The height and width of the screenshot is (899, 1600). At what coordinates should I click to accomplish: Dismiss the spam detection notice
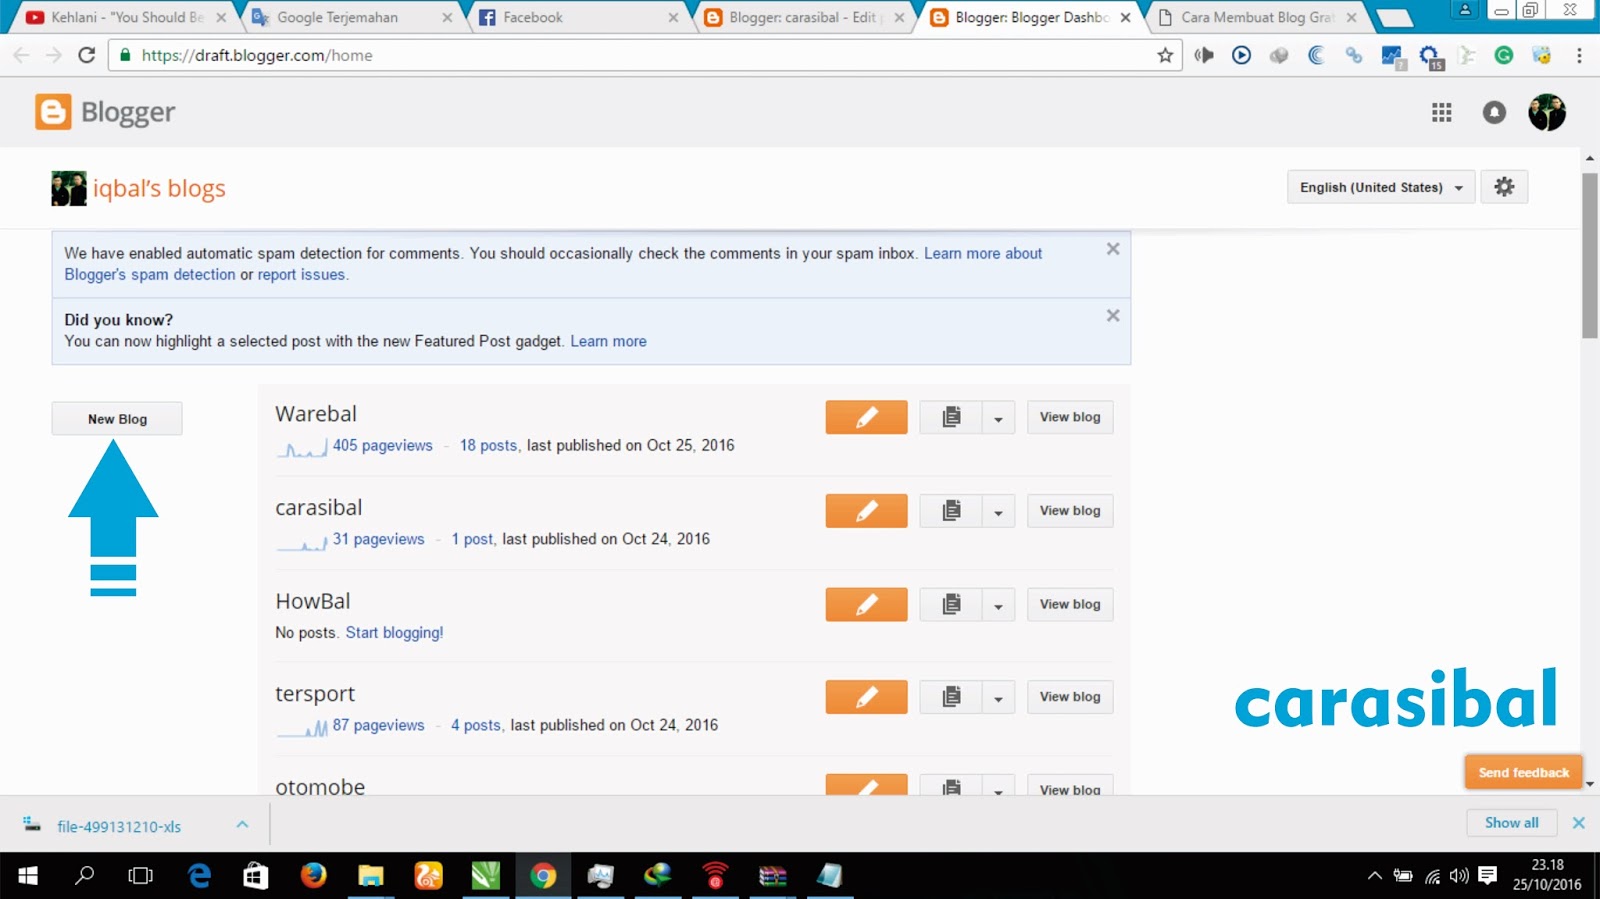(1113, 249)
